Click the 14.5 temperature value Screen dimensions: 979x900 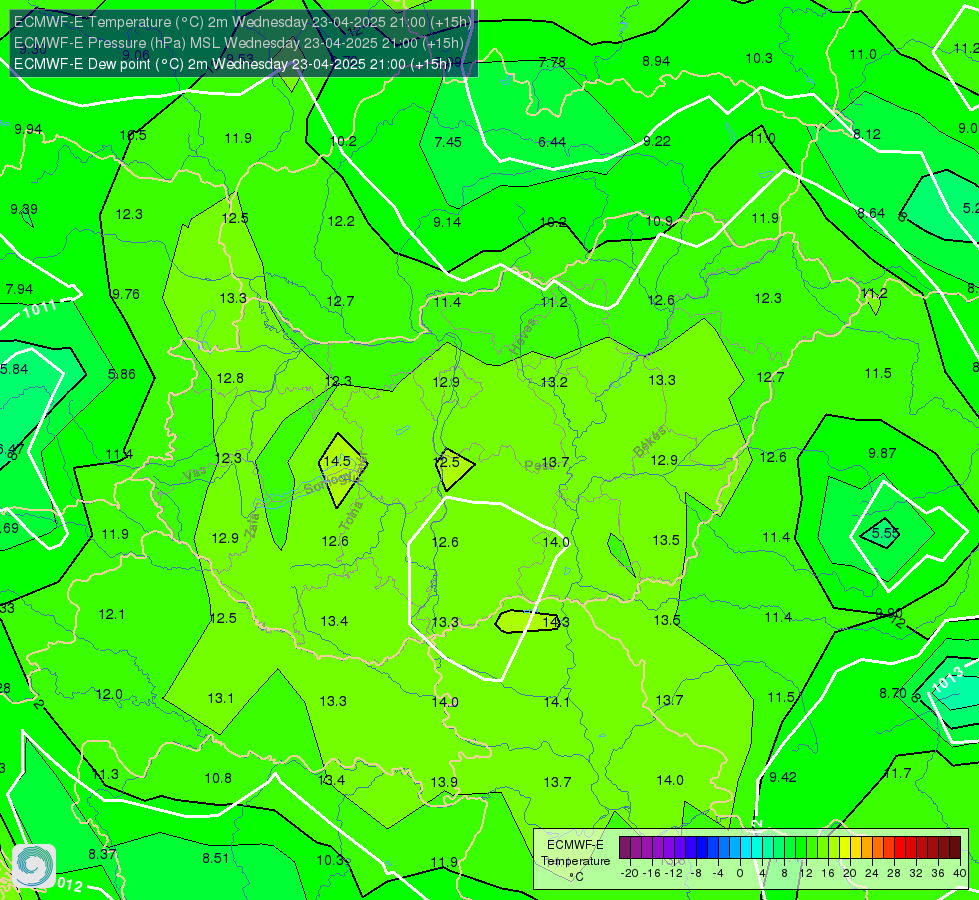coord(337,461)
